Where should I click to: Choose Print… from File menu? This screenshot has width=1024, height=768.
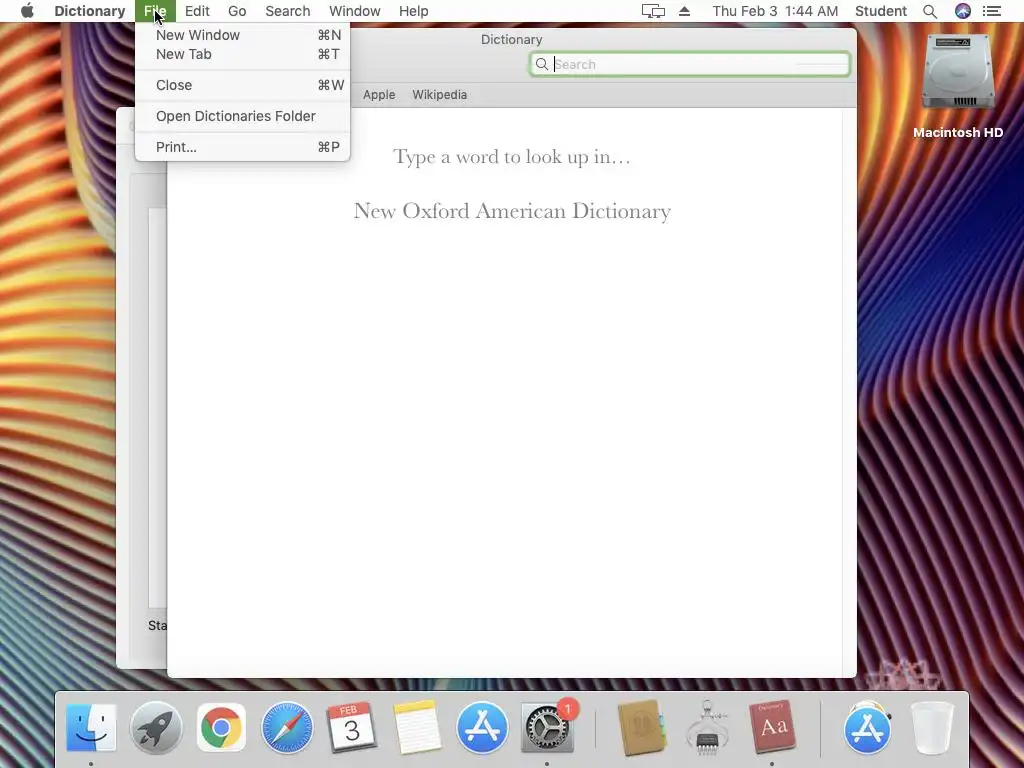(x=242, y=147)
